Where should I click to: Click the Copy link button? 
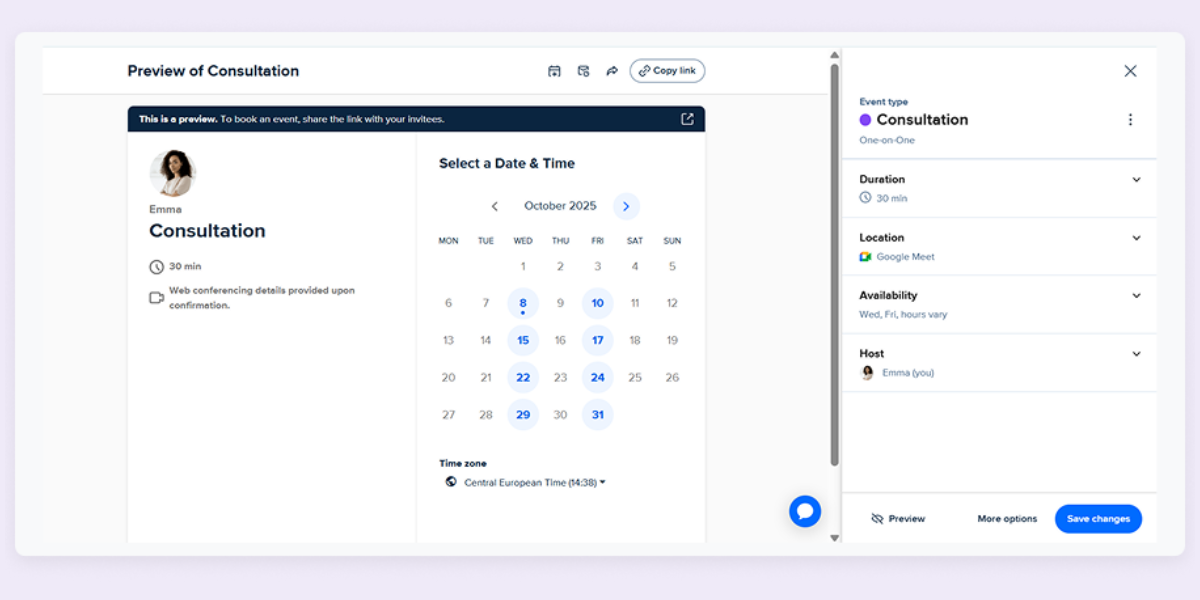coord(667,70)
